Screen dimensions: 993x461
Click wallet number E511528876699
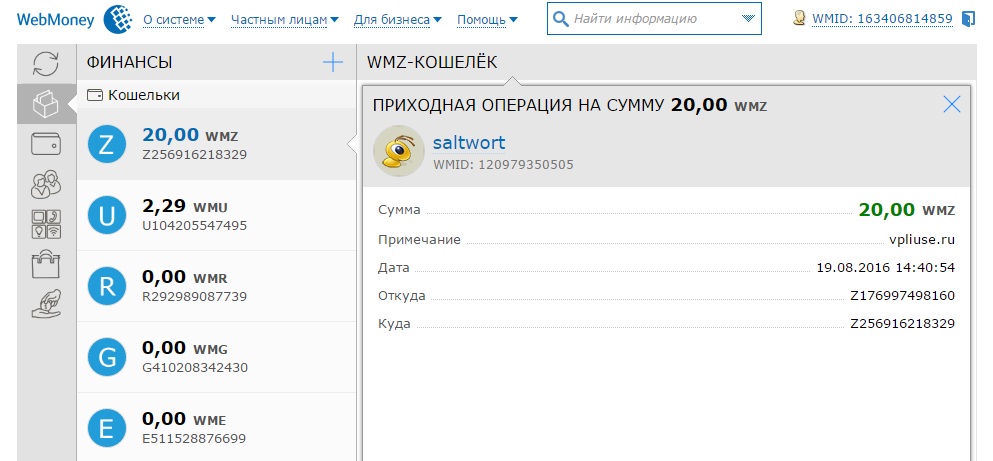(194, 438)
